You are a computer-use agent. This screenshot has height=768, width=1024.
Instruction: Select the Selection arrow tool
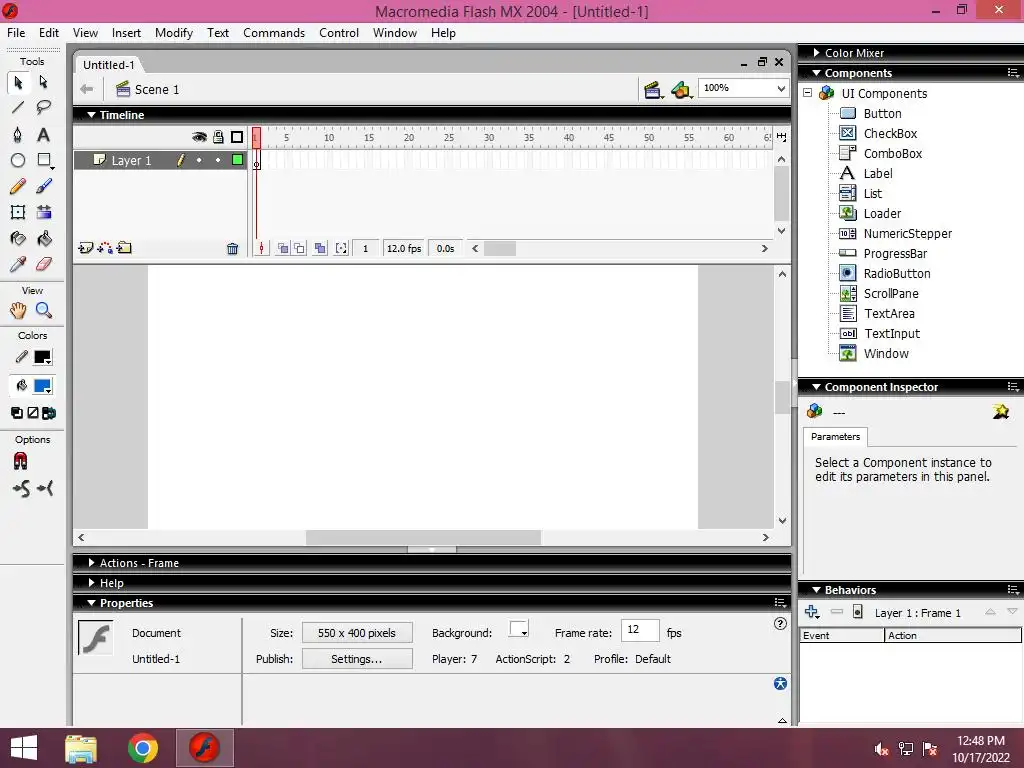pyautogui.click(x=18, y=82)
